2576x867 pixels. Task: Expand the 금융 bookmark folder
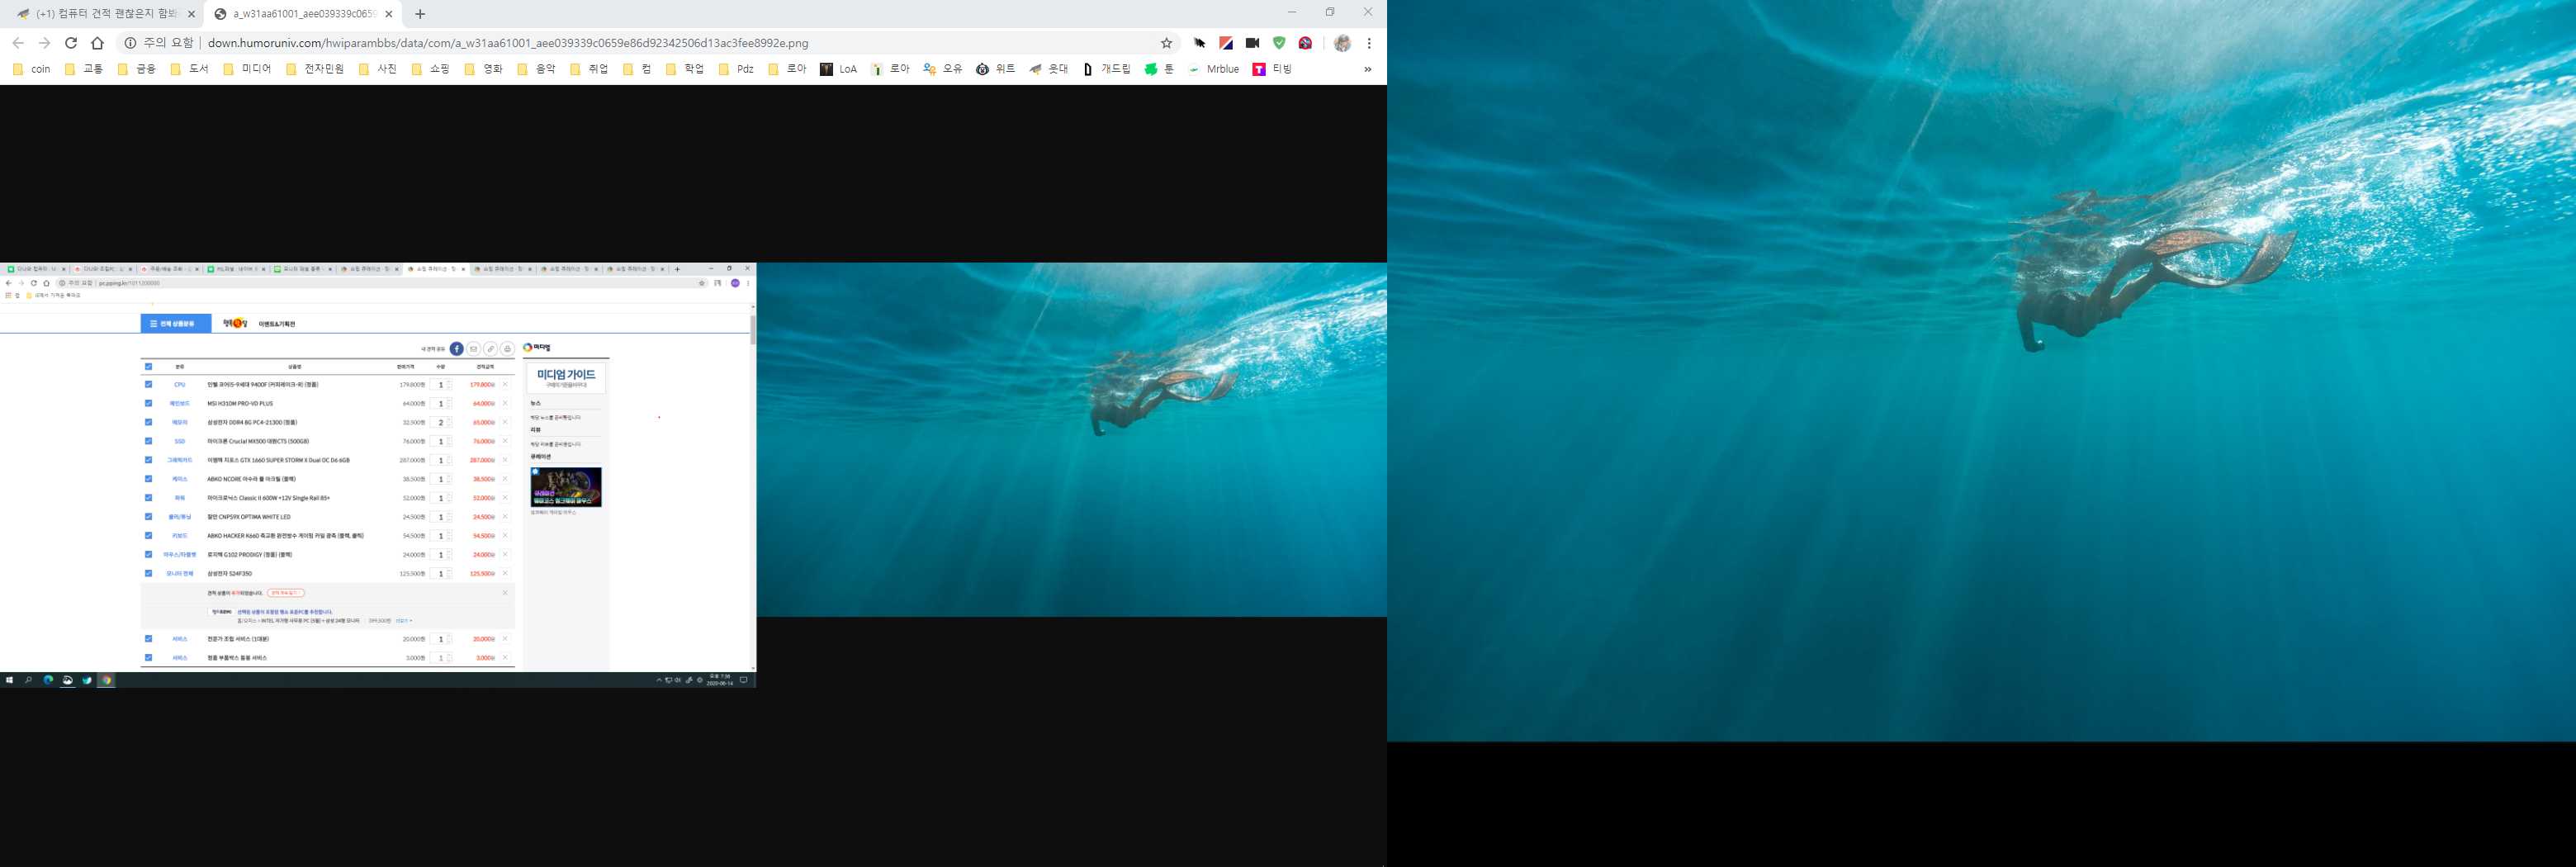136,69
